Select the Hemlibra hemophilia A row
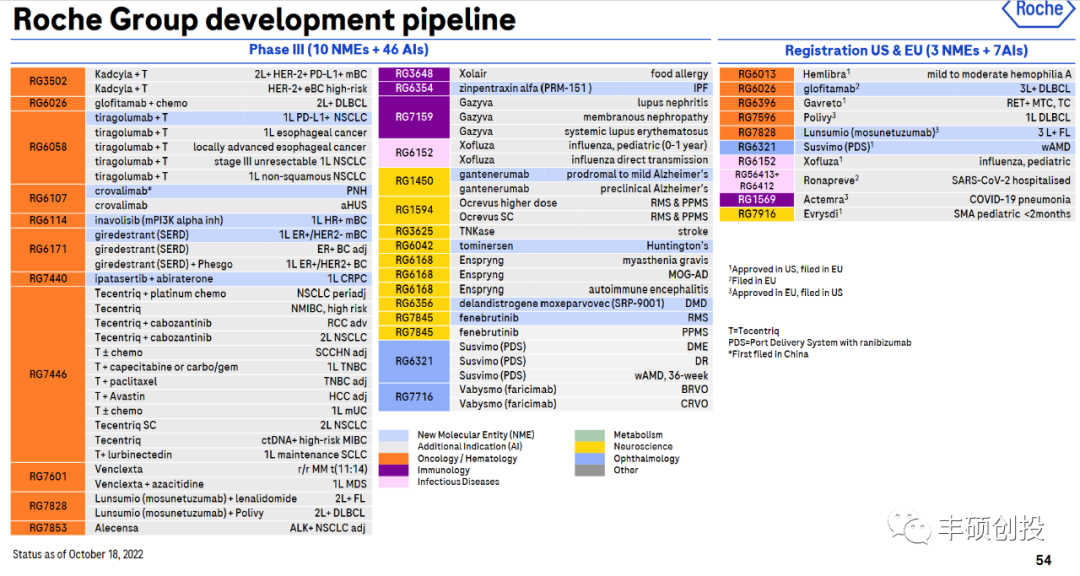The width and height of the screenshot is (1080, 576). (x=936, y=74)
